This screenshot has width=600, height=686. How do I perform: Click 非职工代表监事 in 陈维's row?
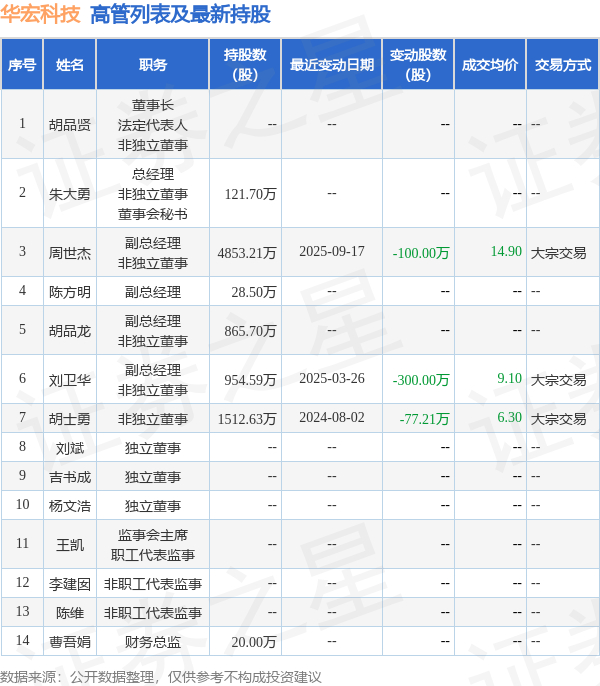coord(153,613)
